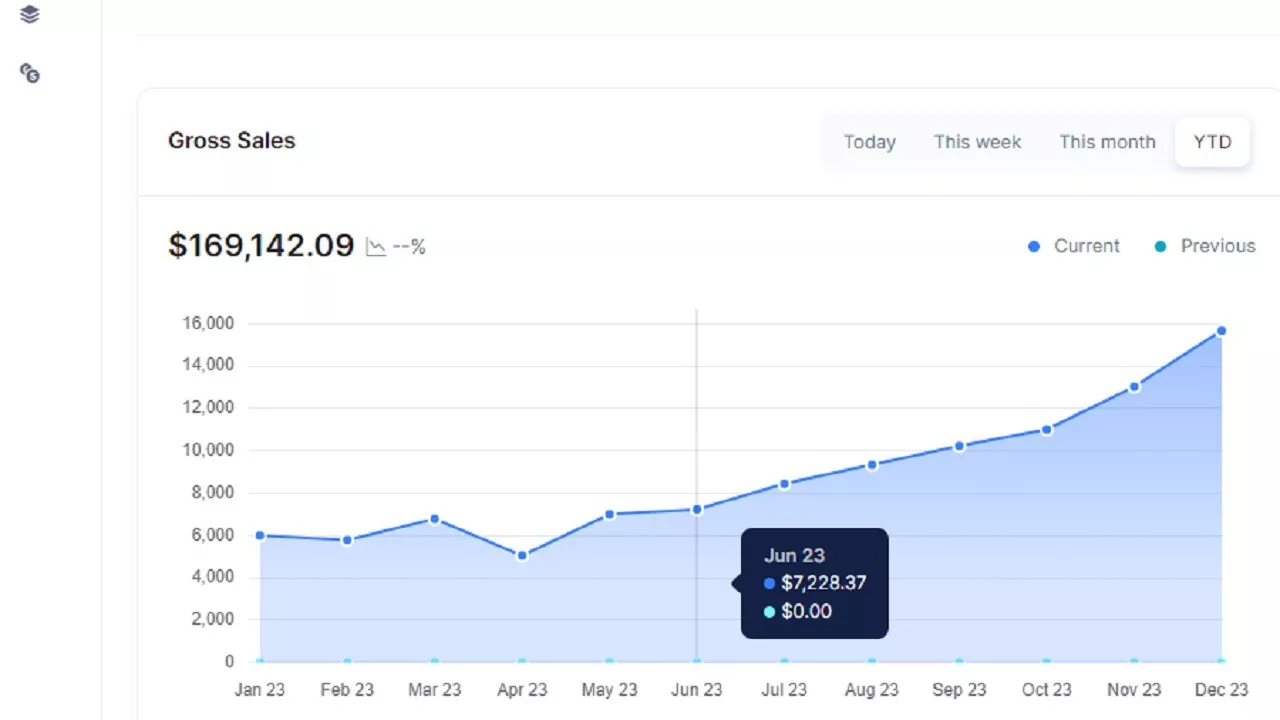Click the $7,228.37 value in tooltip
This screenshot has width=1280, height=720.
823,583
